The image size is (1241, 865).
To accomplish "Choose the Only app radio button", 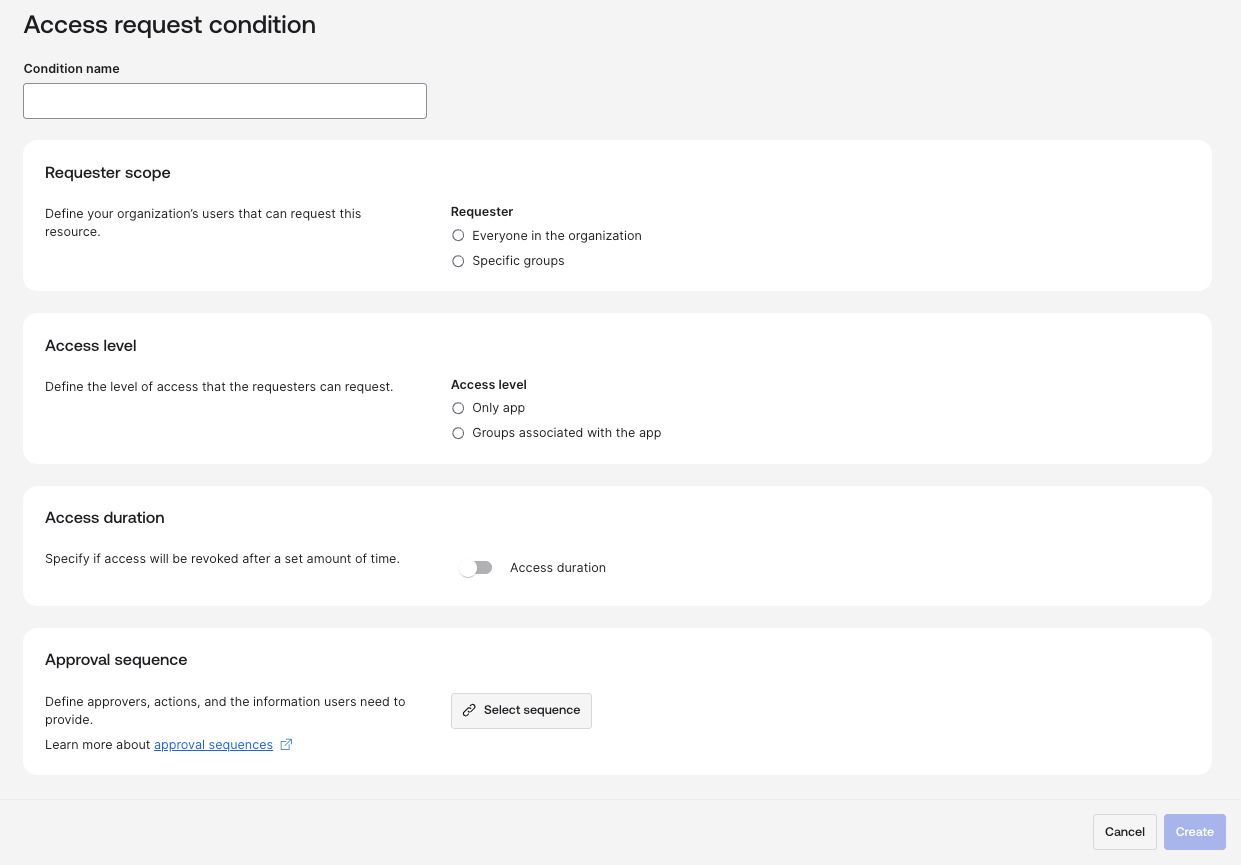I will pyautogui.click(x=458, y=408).
